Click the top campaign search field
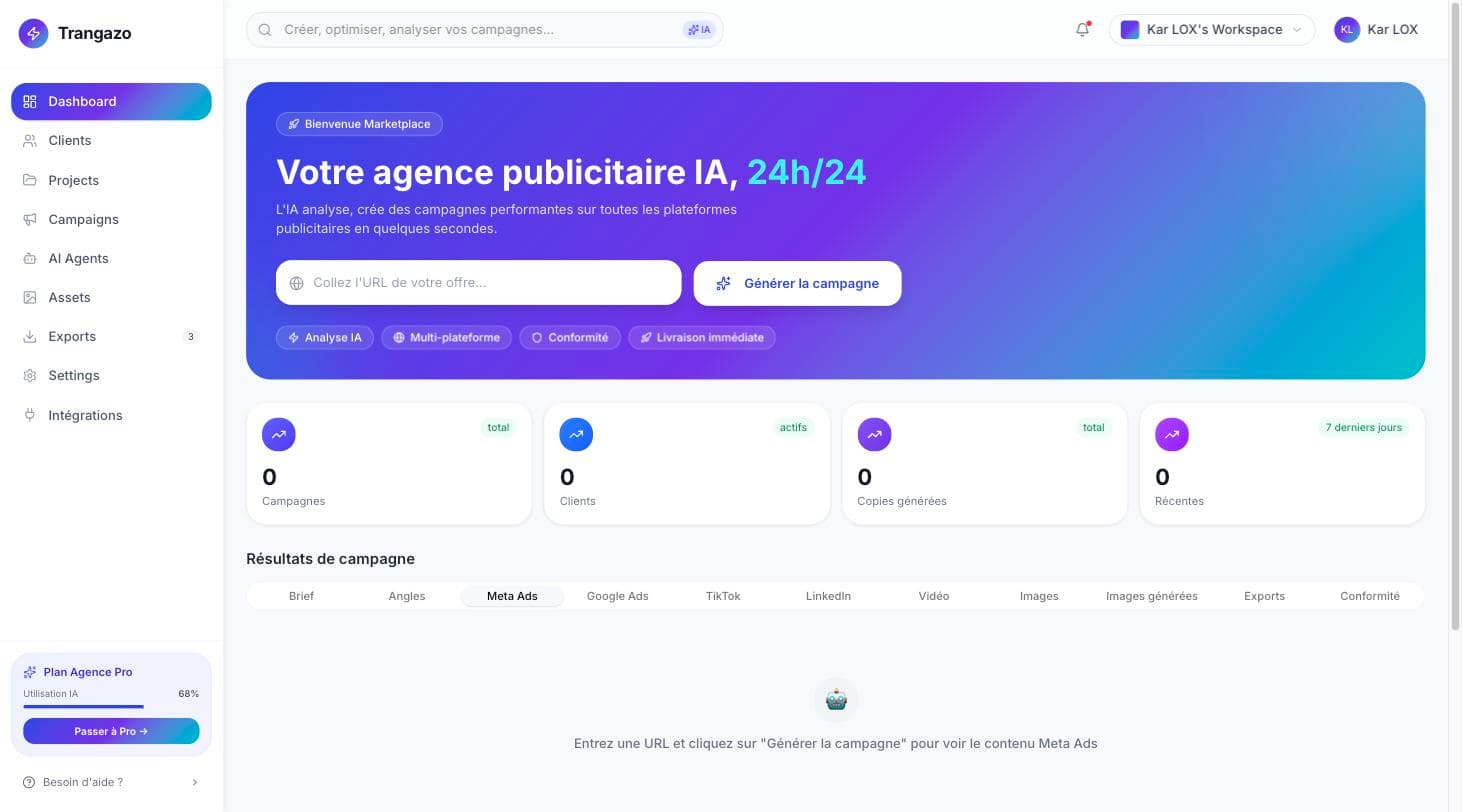Viewport: 1462px width, 812px height. coord(484,30)
